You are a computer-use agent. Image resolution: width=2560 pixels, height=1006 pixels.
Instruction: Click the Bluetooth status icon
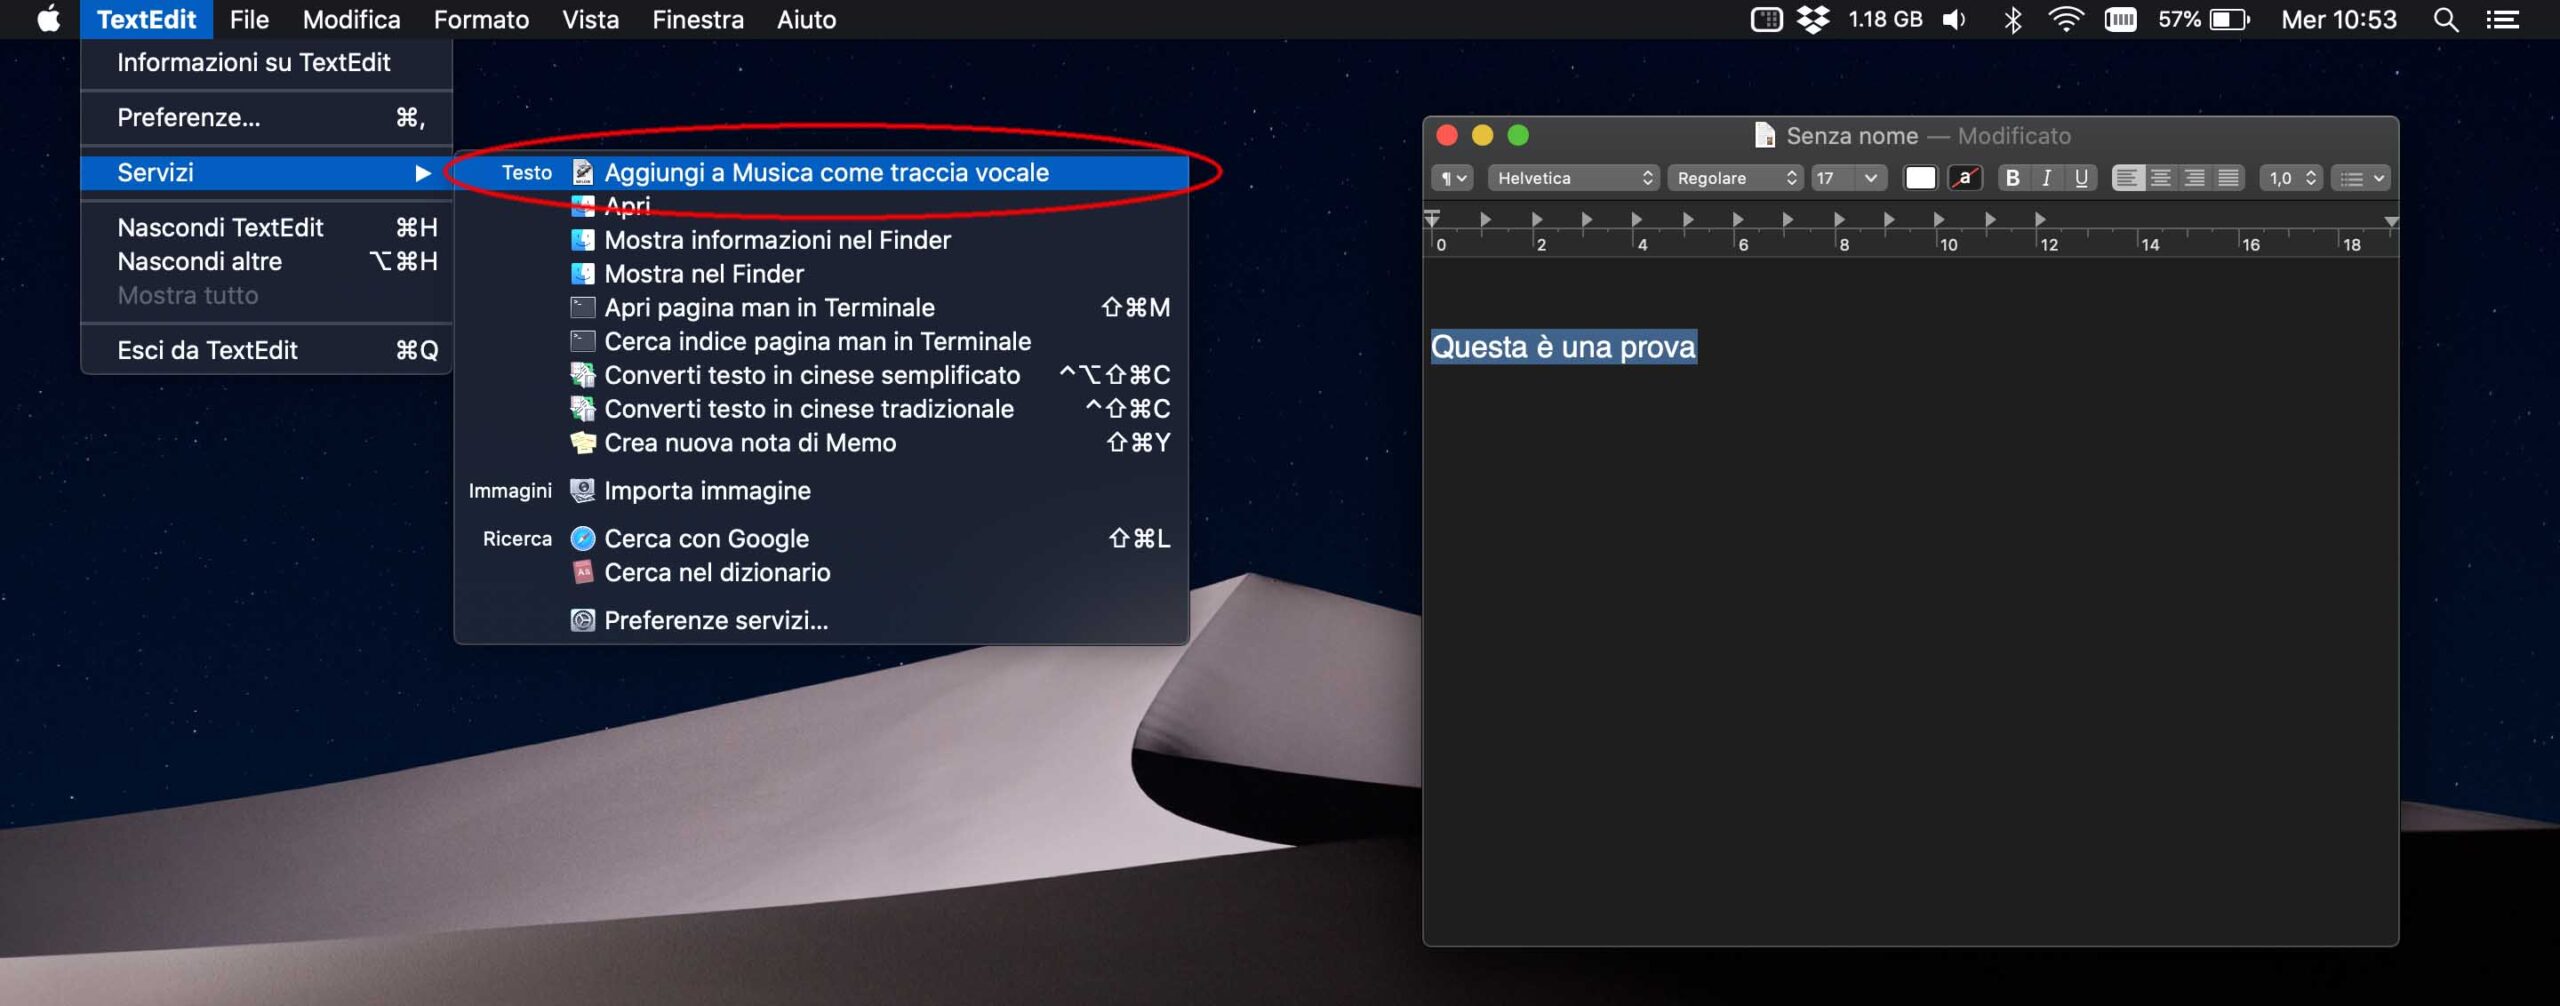[x=2012, y=19]
